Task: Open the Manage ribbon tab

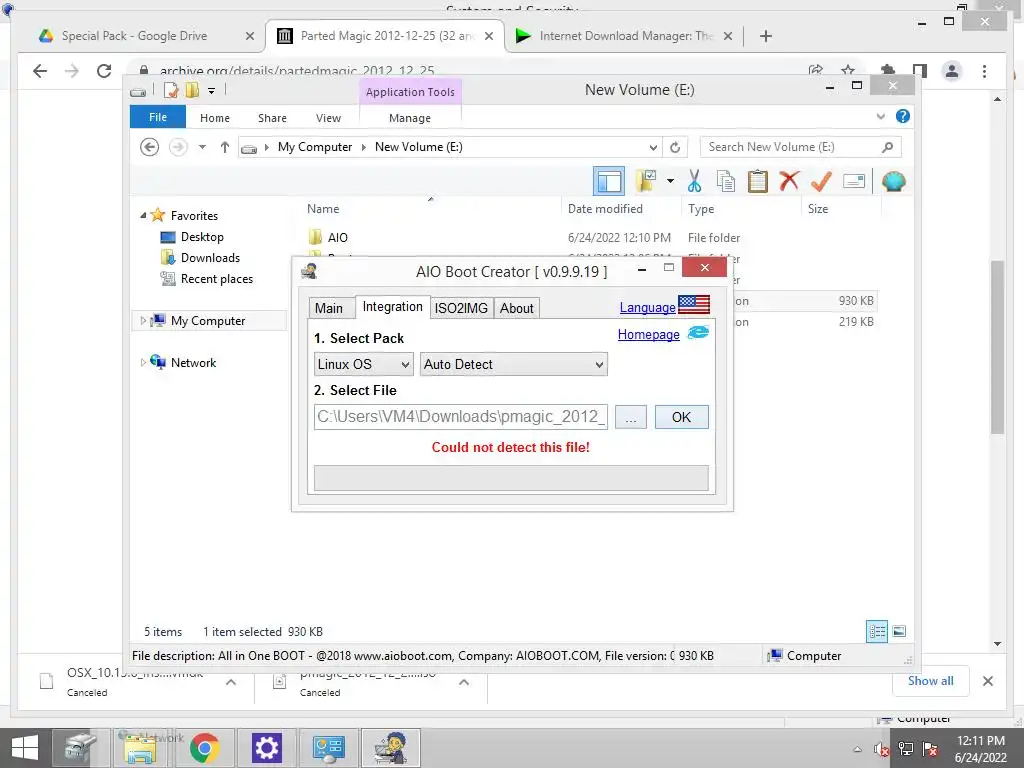Action: click(409, 118)
